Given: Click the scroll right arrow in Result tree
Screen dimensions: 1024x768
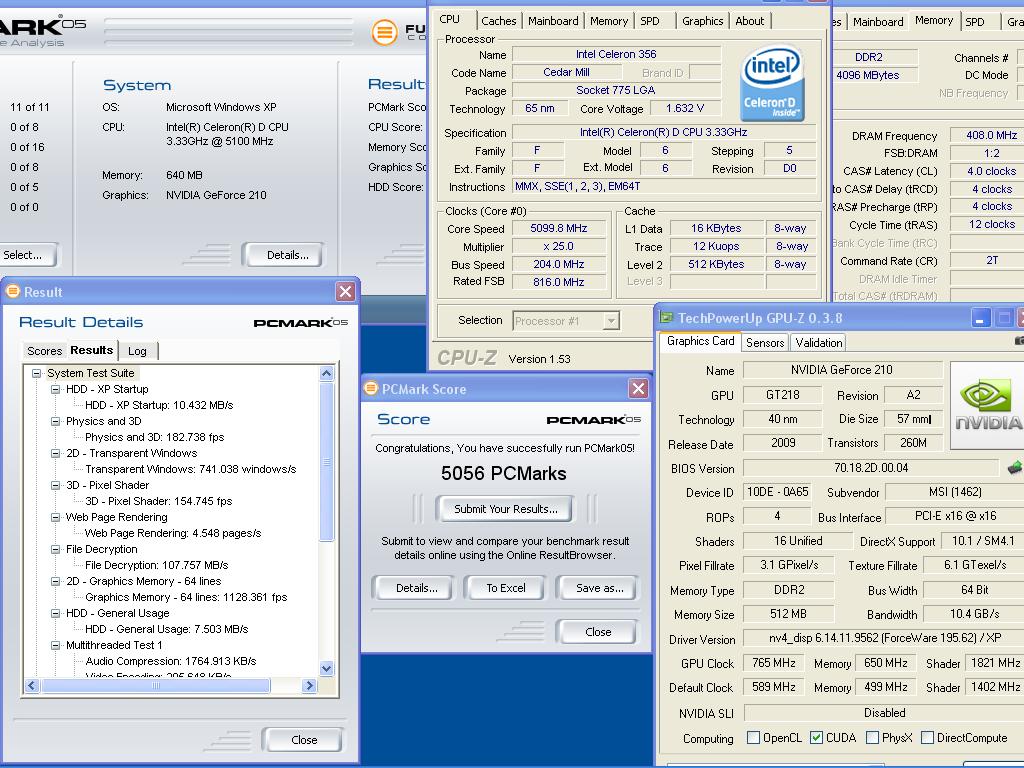Looking at the screenshot, I should 310,685.
